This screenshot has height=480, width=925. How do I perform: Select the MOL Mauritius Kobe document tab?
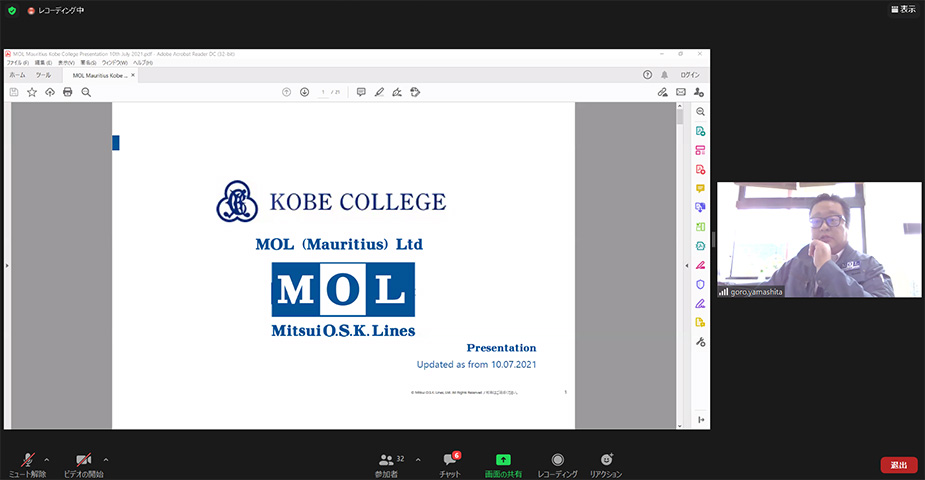coord(99,75)
